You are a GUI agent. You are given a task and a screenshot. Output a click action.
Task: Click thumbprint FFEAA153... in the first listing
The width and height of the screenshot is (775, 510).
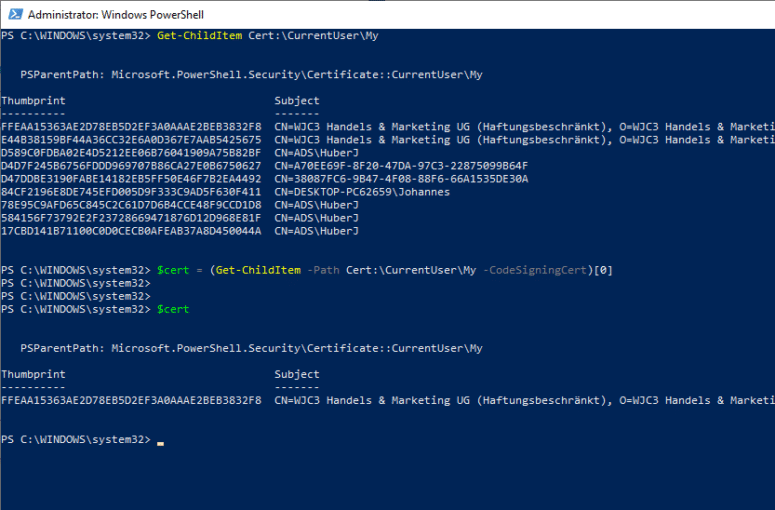131,127
